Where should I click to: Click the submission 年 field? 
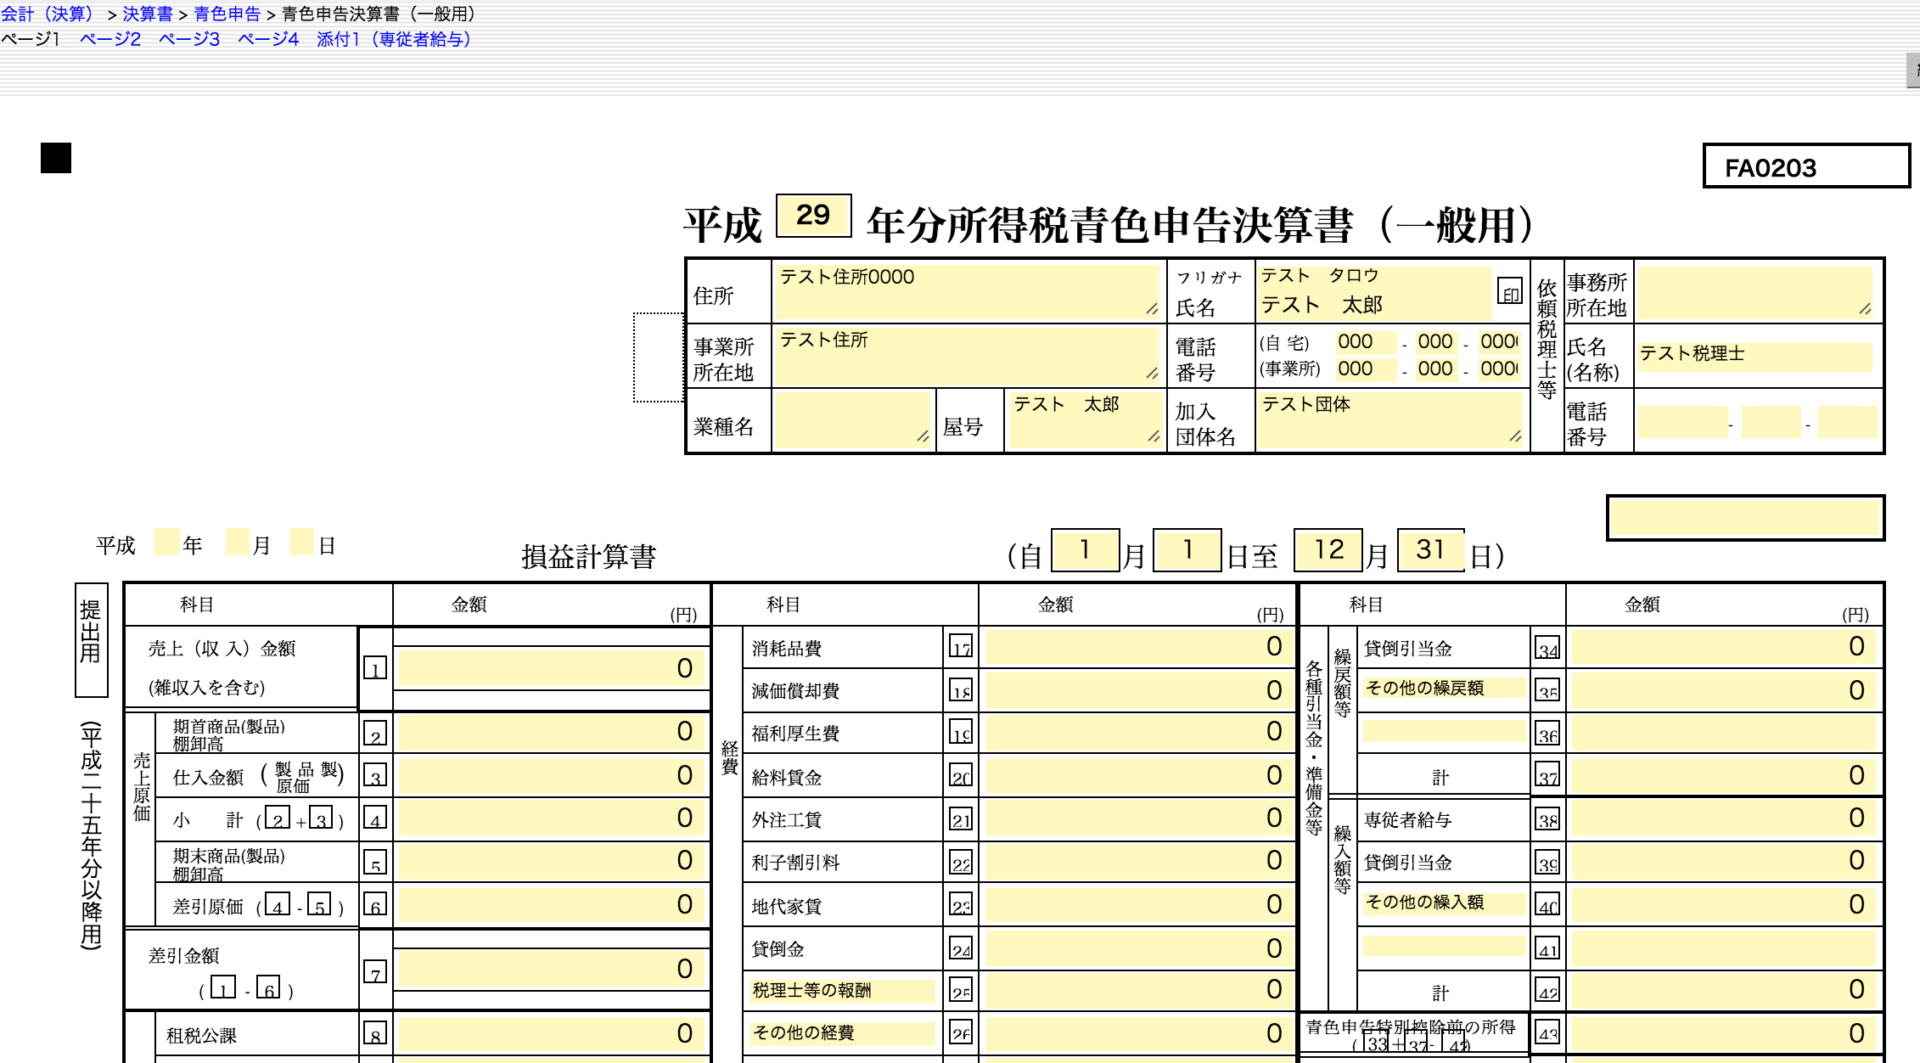pos(167,542)
